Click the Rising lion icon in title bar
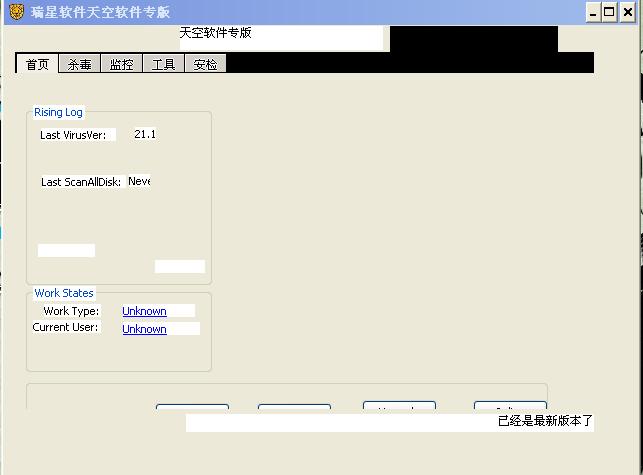This screenshot has width=643, height=475. pyautogui.click(x=16, y=12)
